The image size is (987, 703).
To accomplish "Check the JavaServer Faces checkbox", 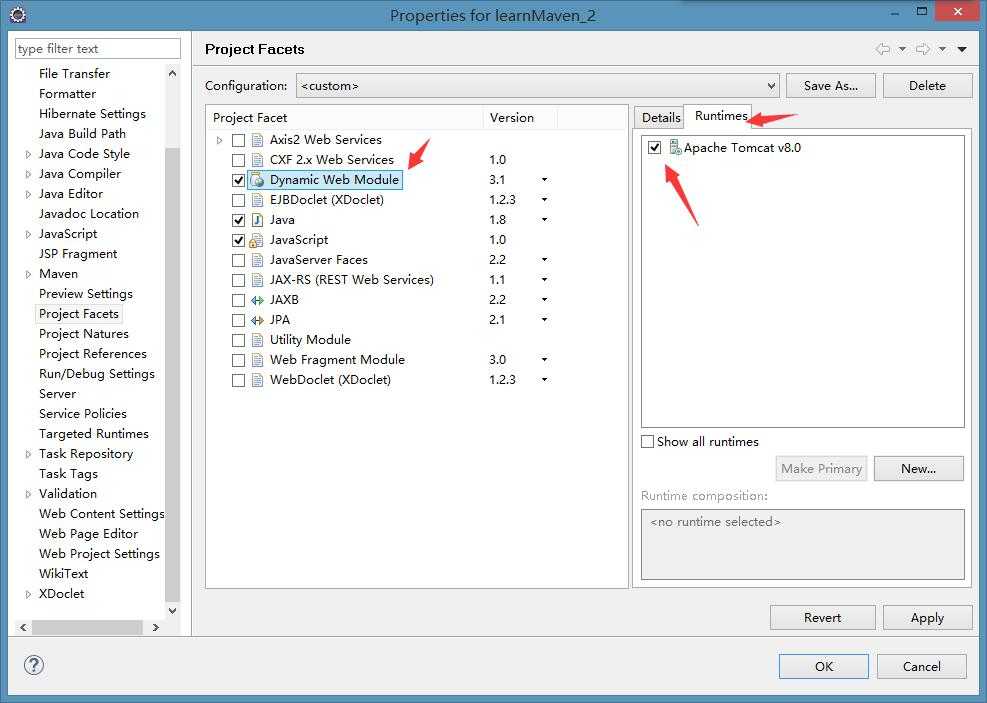I will click(x=239, y=261).
